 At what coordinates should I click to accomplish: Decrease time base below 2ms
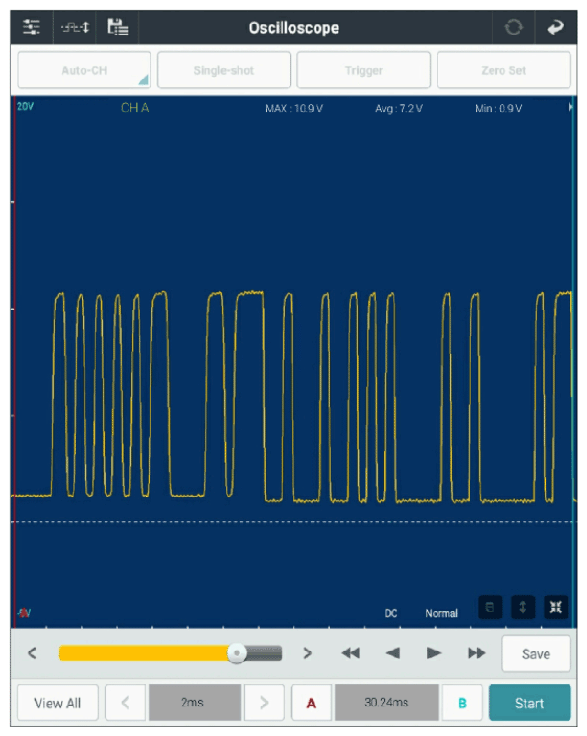tap(125, 703)
